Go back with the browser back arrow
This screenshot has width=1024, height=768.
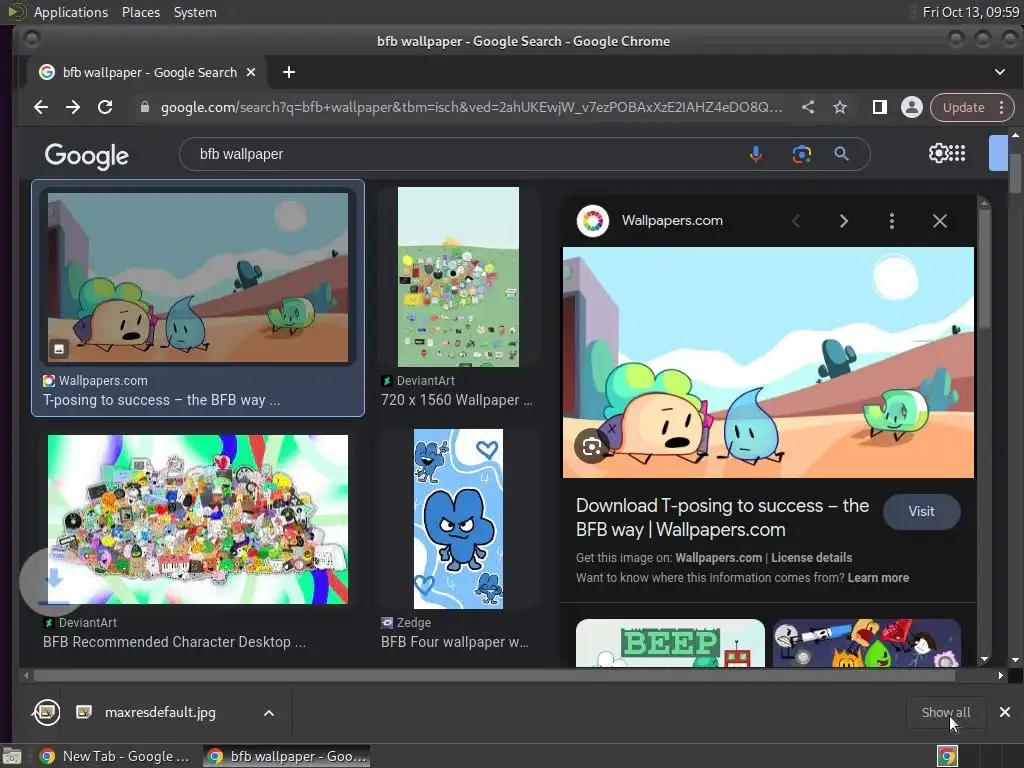(x=41, y=107)
